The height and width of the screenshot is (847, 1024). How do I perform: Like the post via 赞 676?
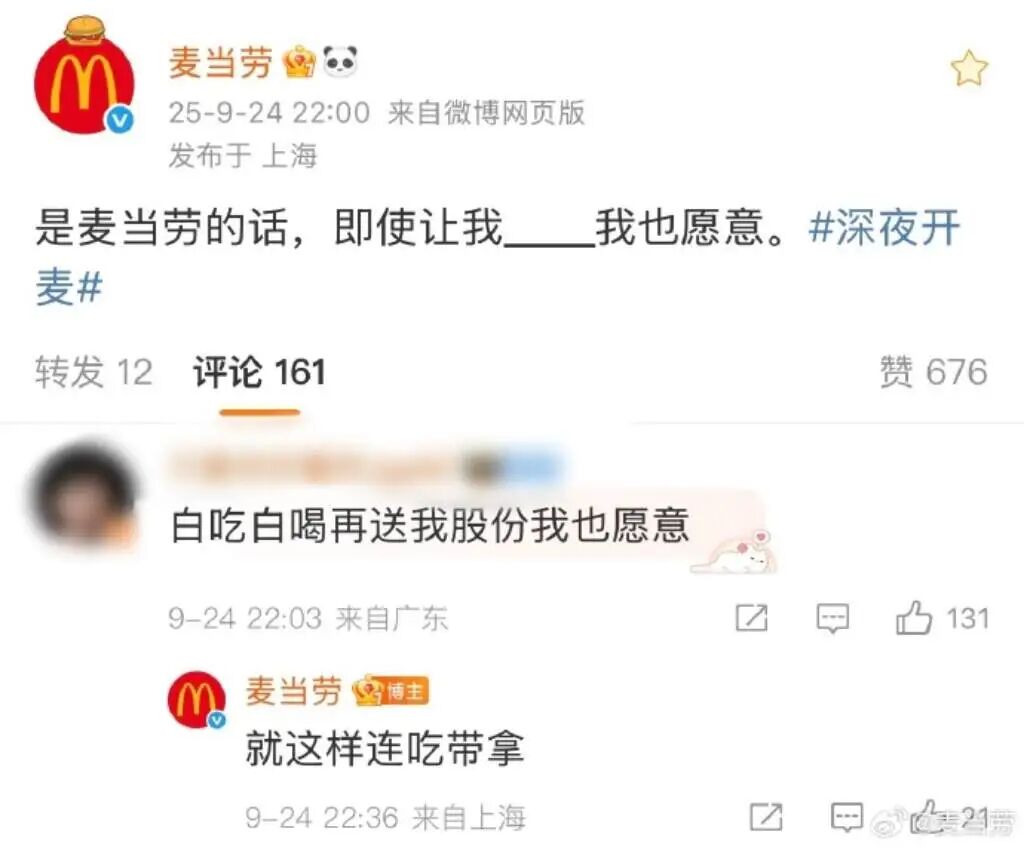(x=933, y=372)
